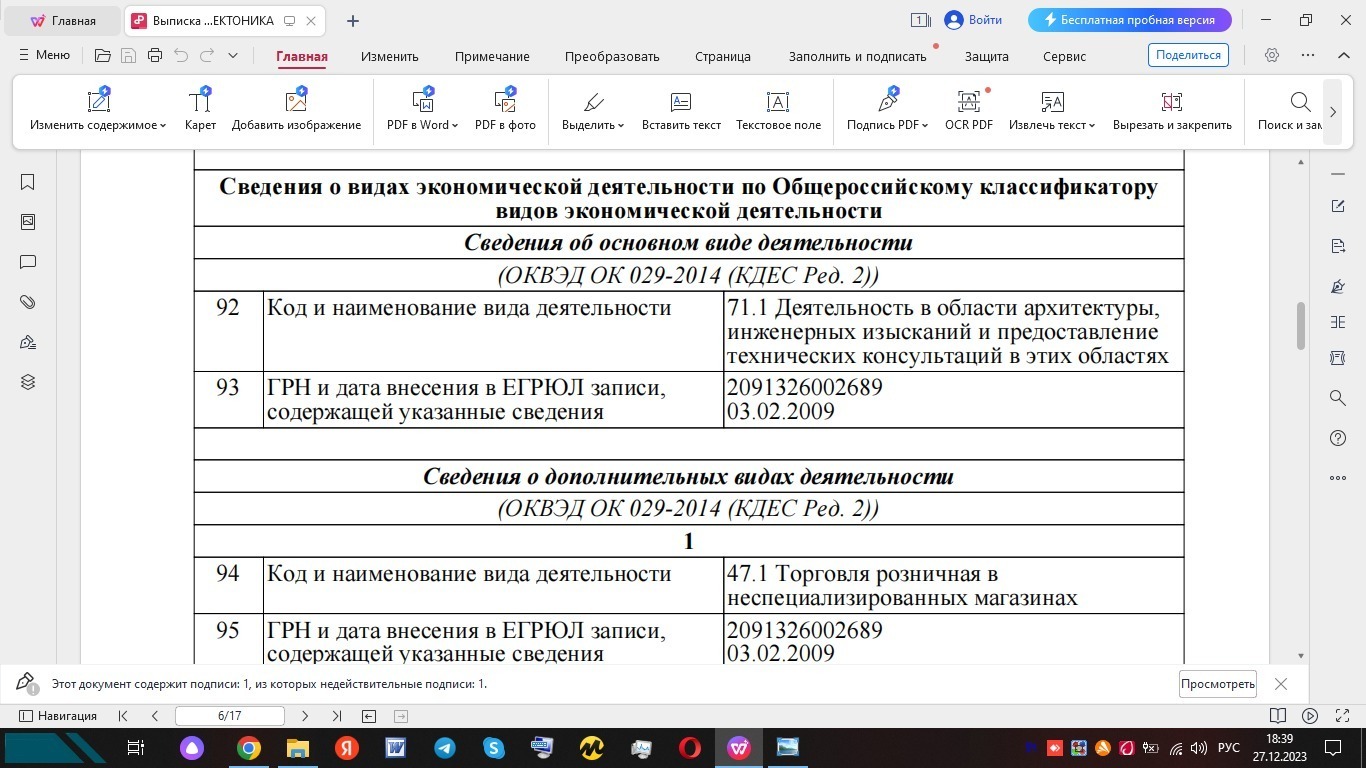Expand the Выделить highlight dropdown
Image resolution: width=1366 pixels, height=768 pixels.
(x=593, y=110)
